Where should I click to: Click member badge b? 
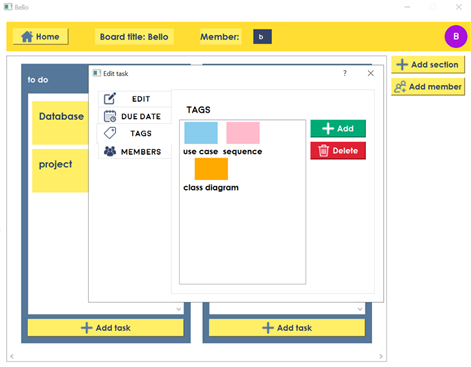262,37
